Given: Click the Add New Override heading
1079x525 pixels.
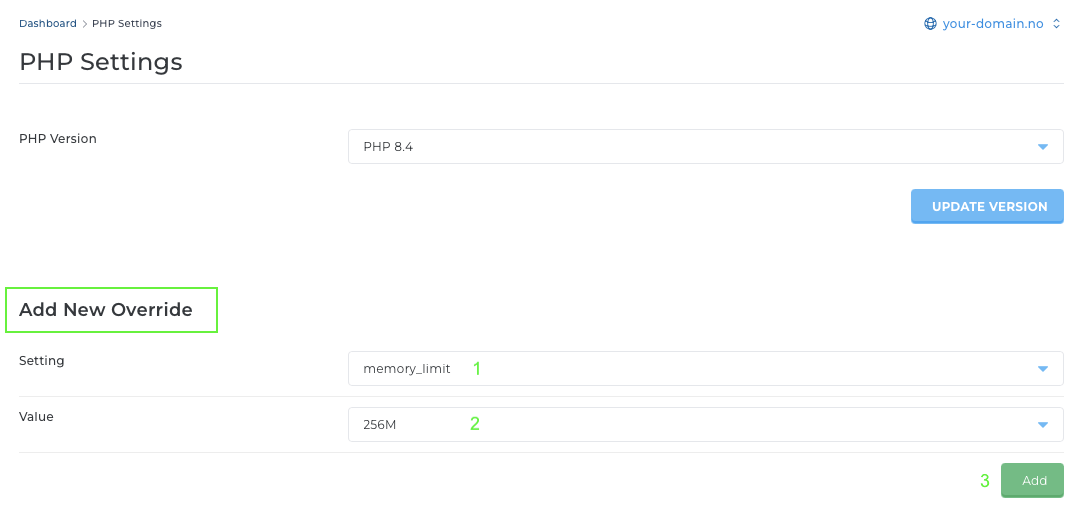Looking at the screenshot, I should (106, 310).
